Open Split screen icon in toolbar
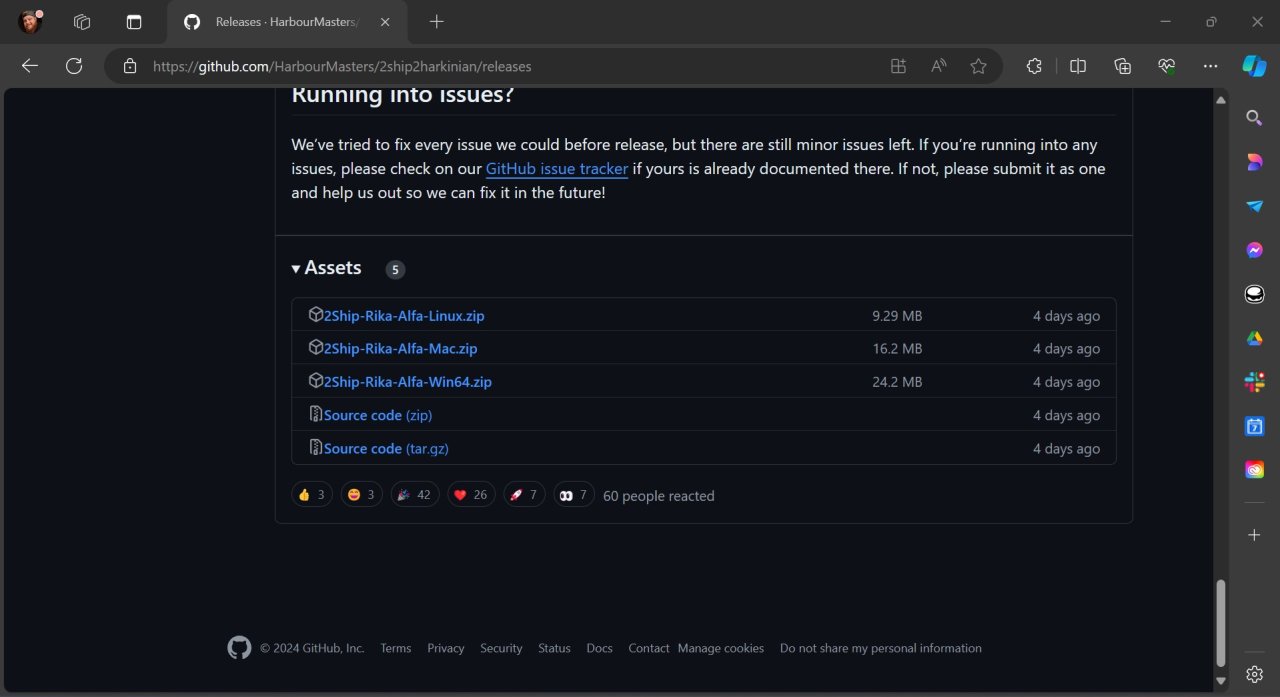The height and width of the screenshot is (697, 1280). [x=1078, y=66]
